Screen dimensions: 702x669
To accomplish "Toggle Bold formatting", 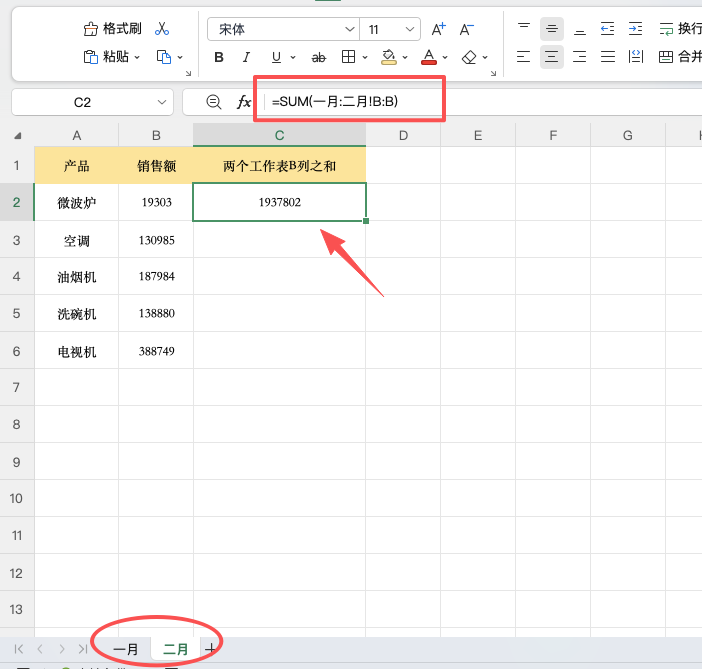I will point(219,57).
